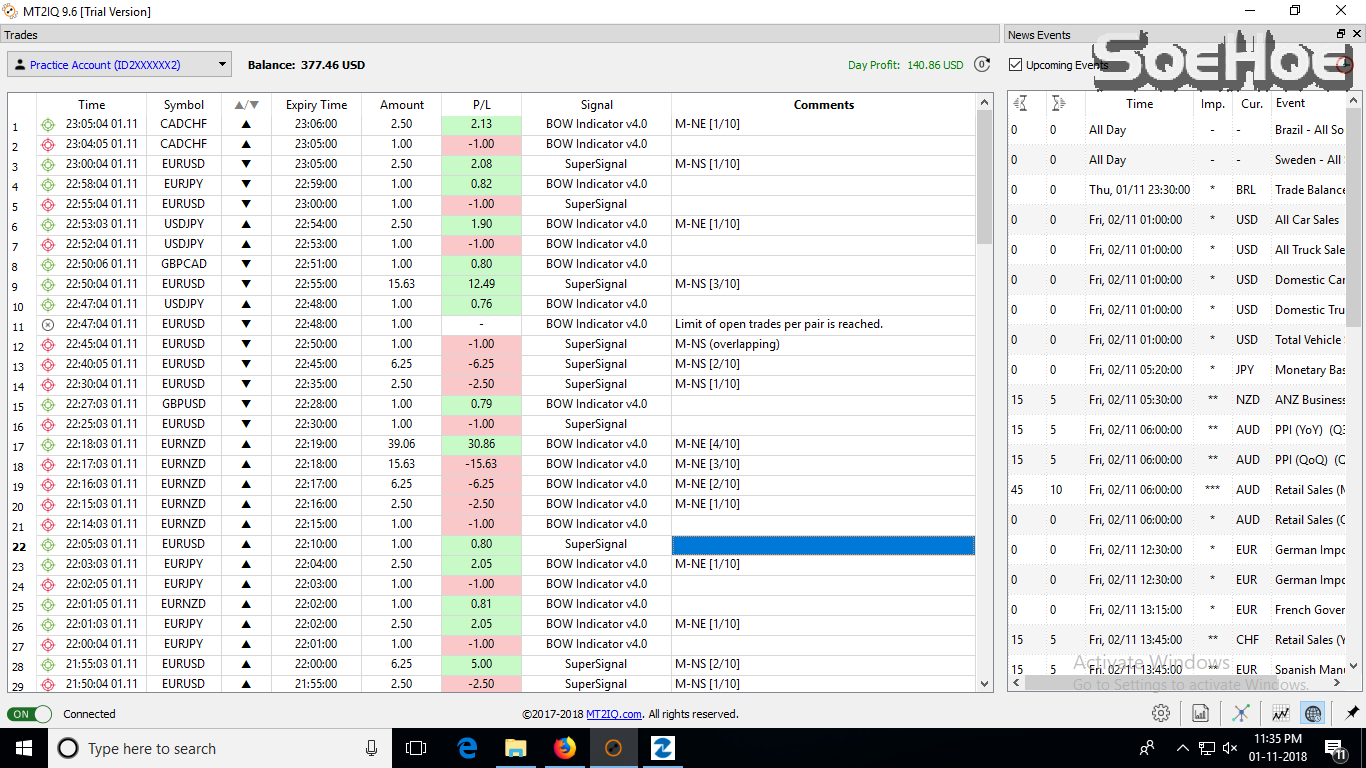Click the pin expander on News Events panel
The height and width of the screenshot is (768, 1366).
[1340, 34]
